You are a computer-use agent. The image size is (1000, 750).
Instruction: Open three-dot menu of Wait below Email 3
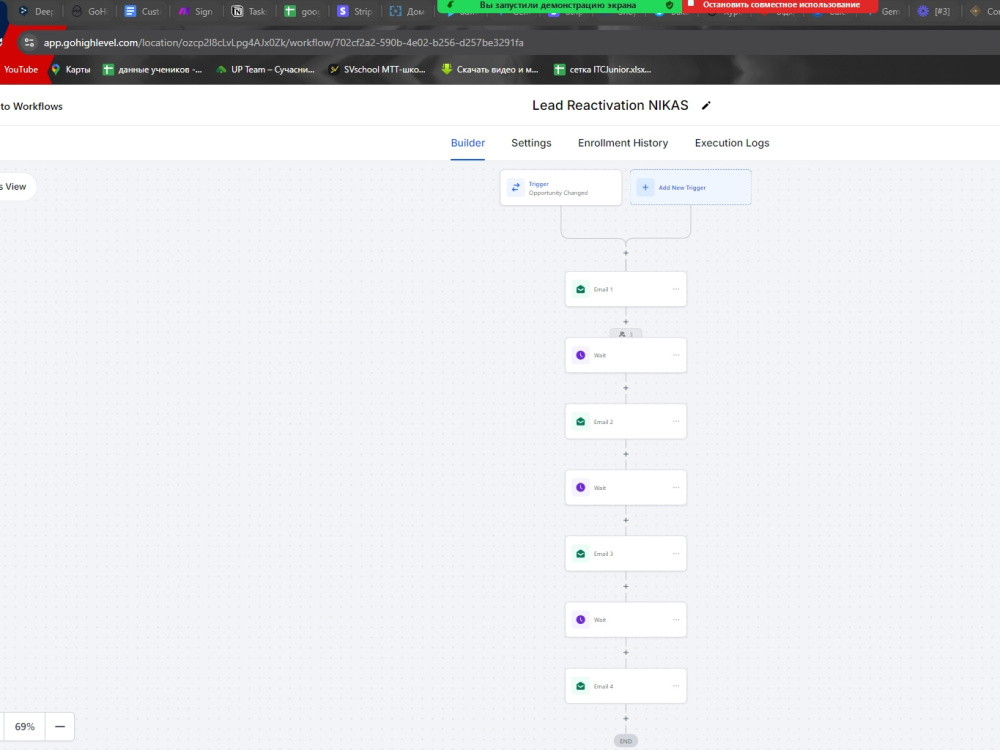tap(676, 619)
